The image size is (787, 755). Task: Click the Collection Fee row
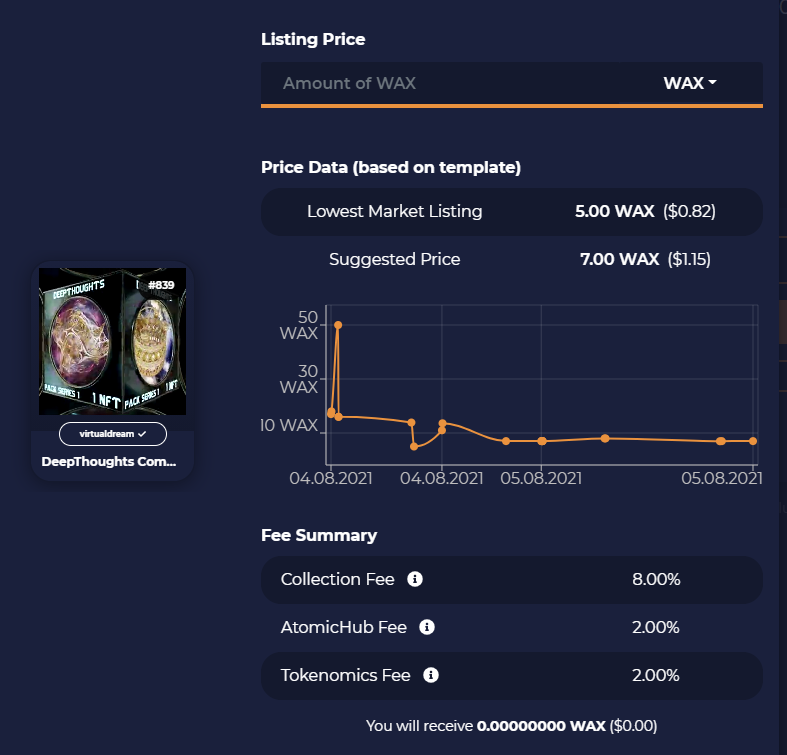[512, 579]
